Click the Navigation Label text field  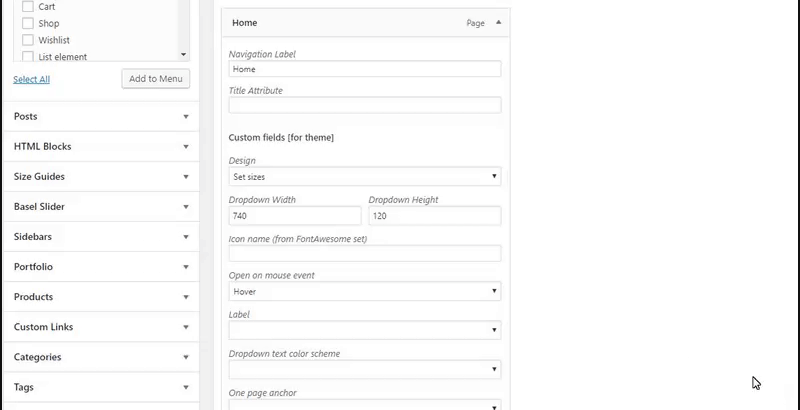[x=365, y=70]
